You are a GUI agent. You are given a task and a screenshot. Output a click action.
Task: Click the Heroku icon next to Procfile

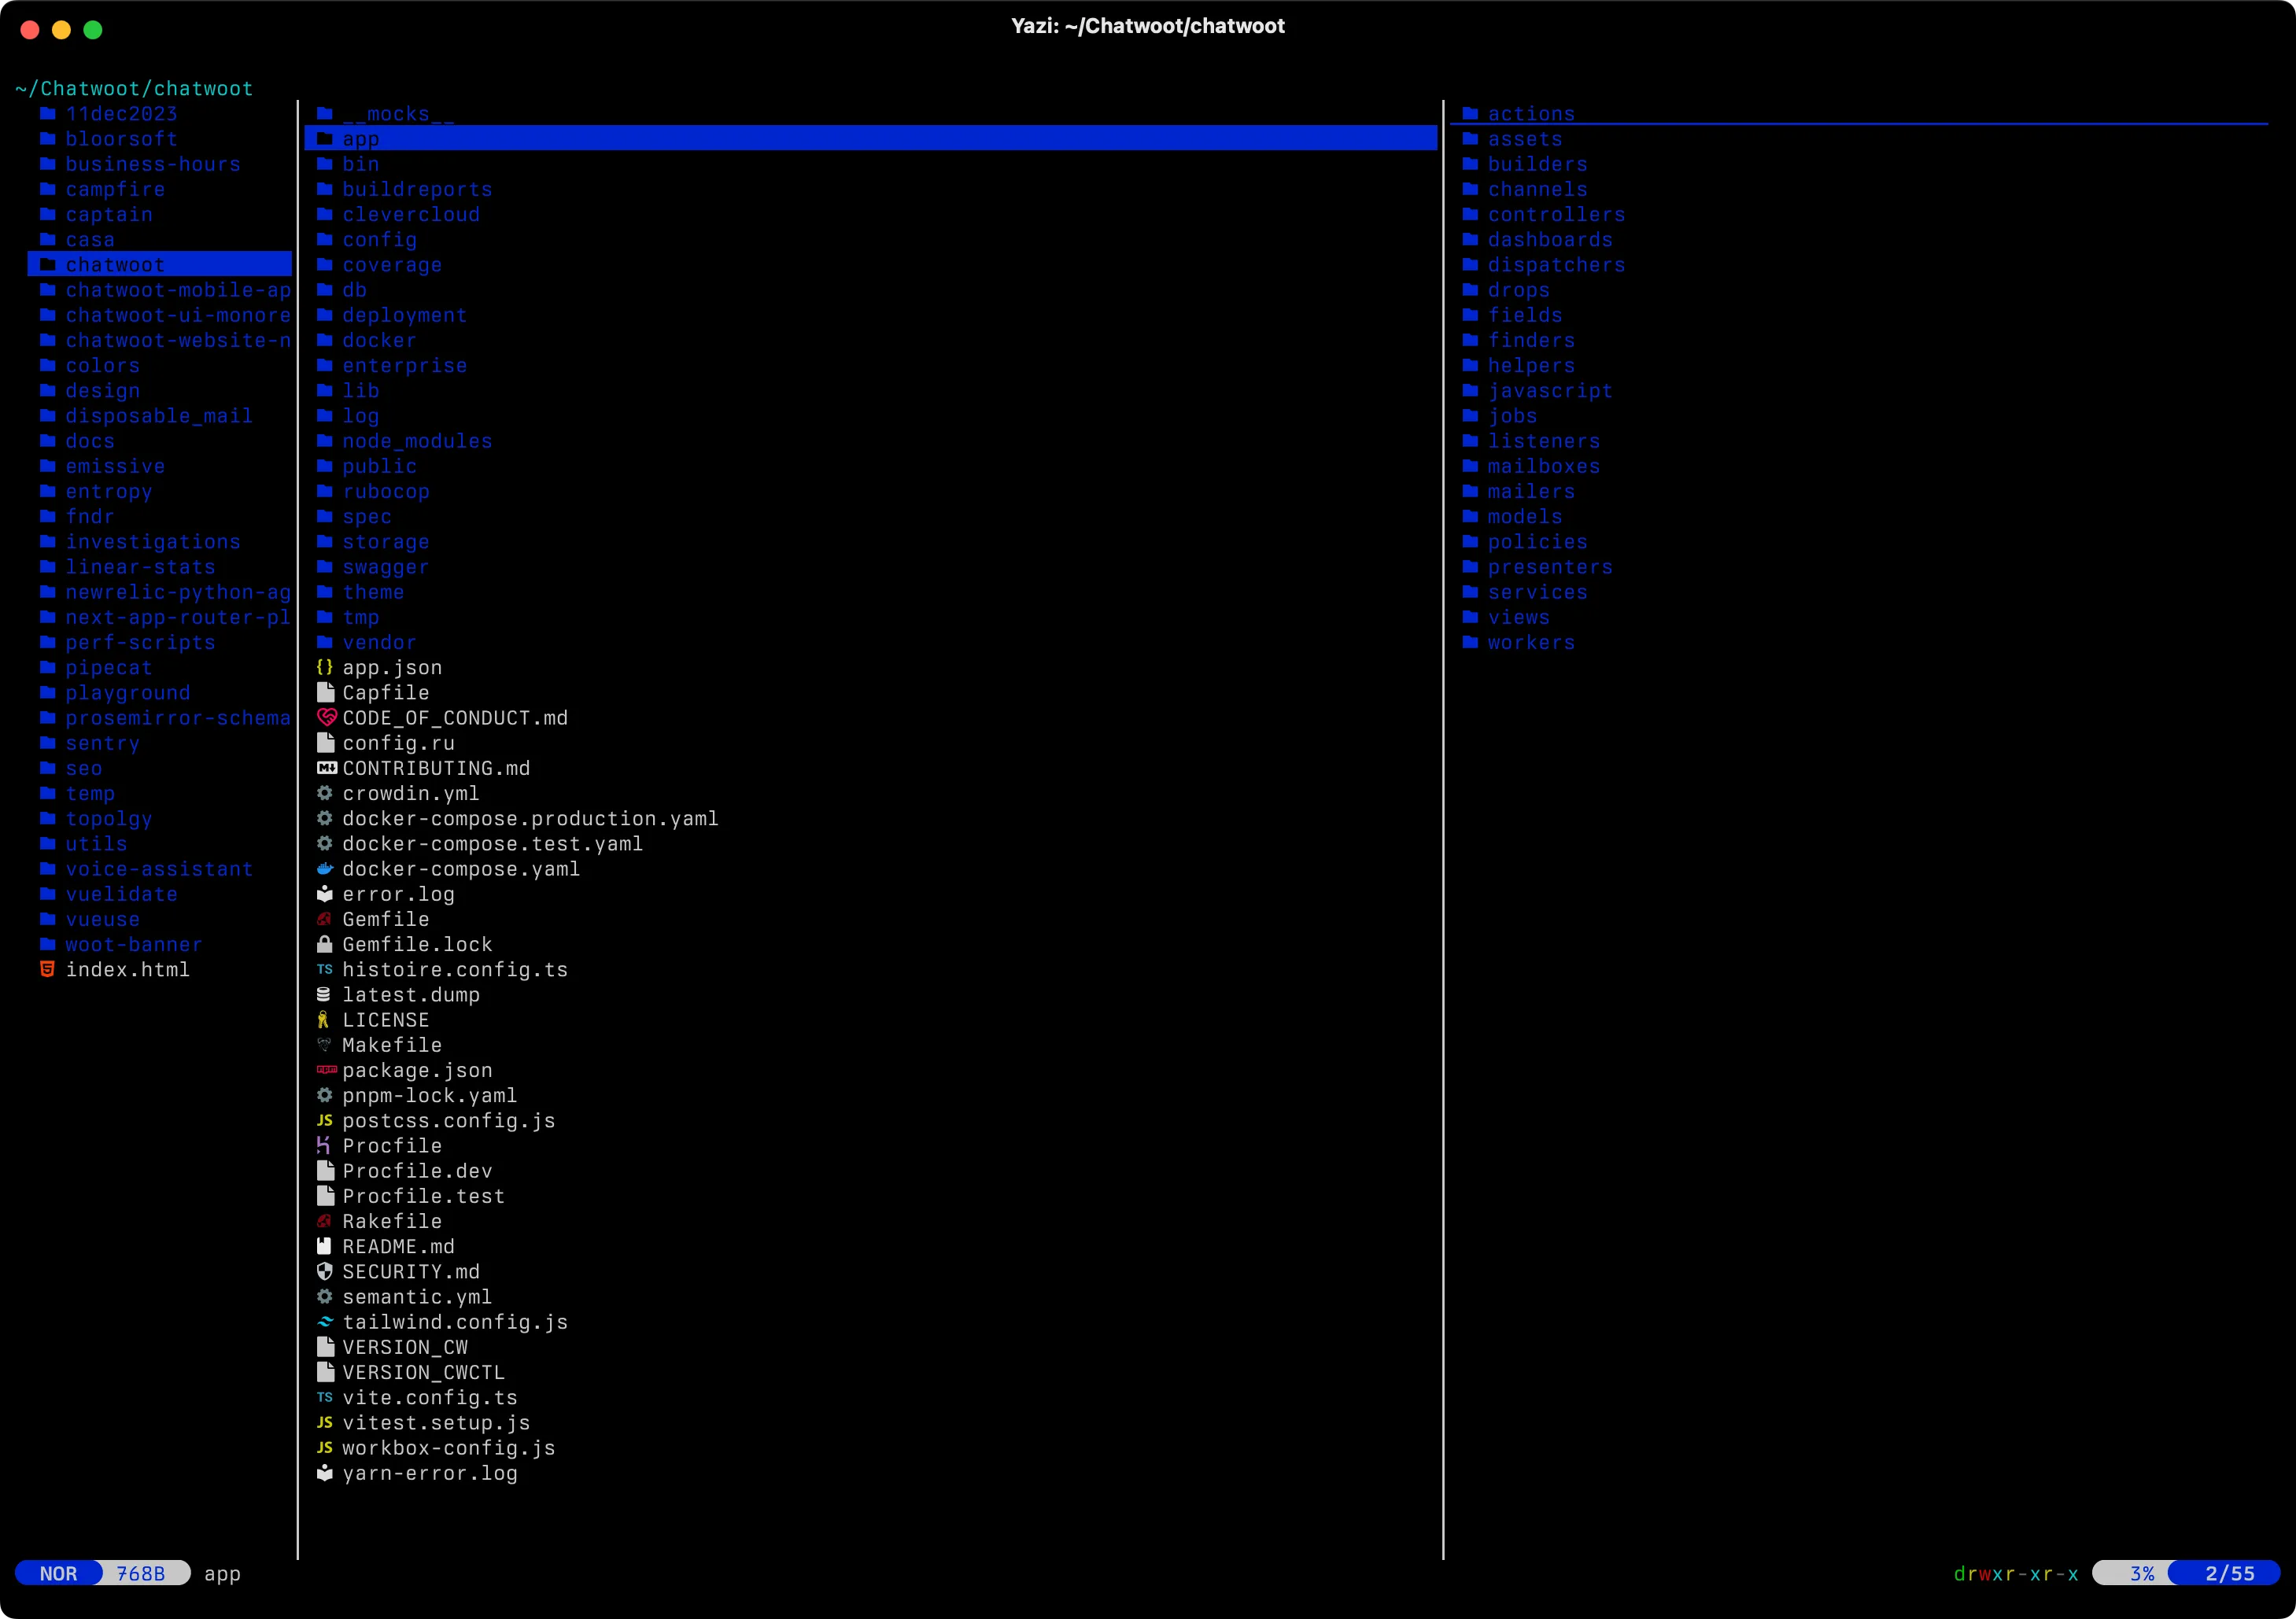click(323, 1145)
